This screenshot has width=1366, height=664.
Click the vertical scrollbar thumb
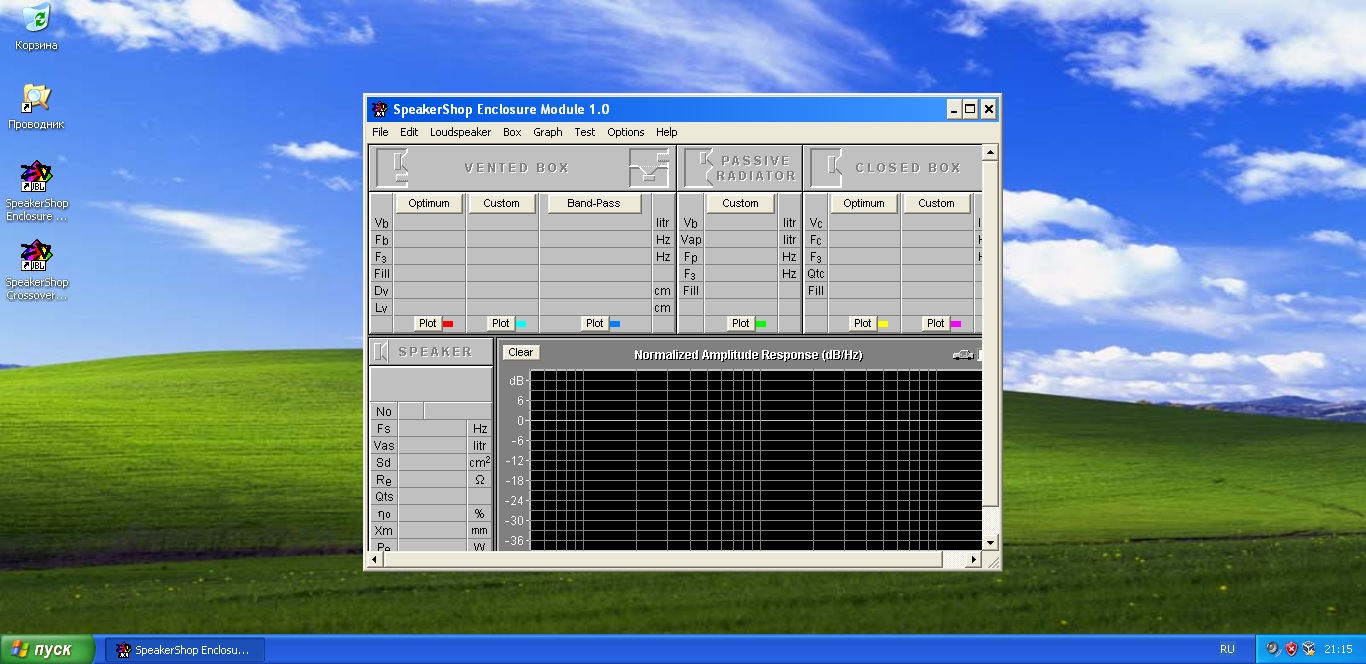990,333
